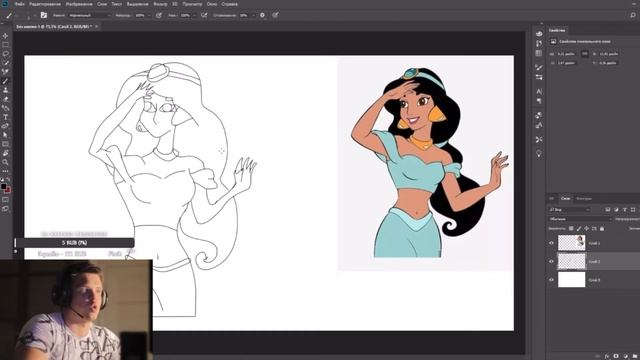Swap foreground and background colors arrow
Viewport: 640px width, 360px height.
point(9,180)
